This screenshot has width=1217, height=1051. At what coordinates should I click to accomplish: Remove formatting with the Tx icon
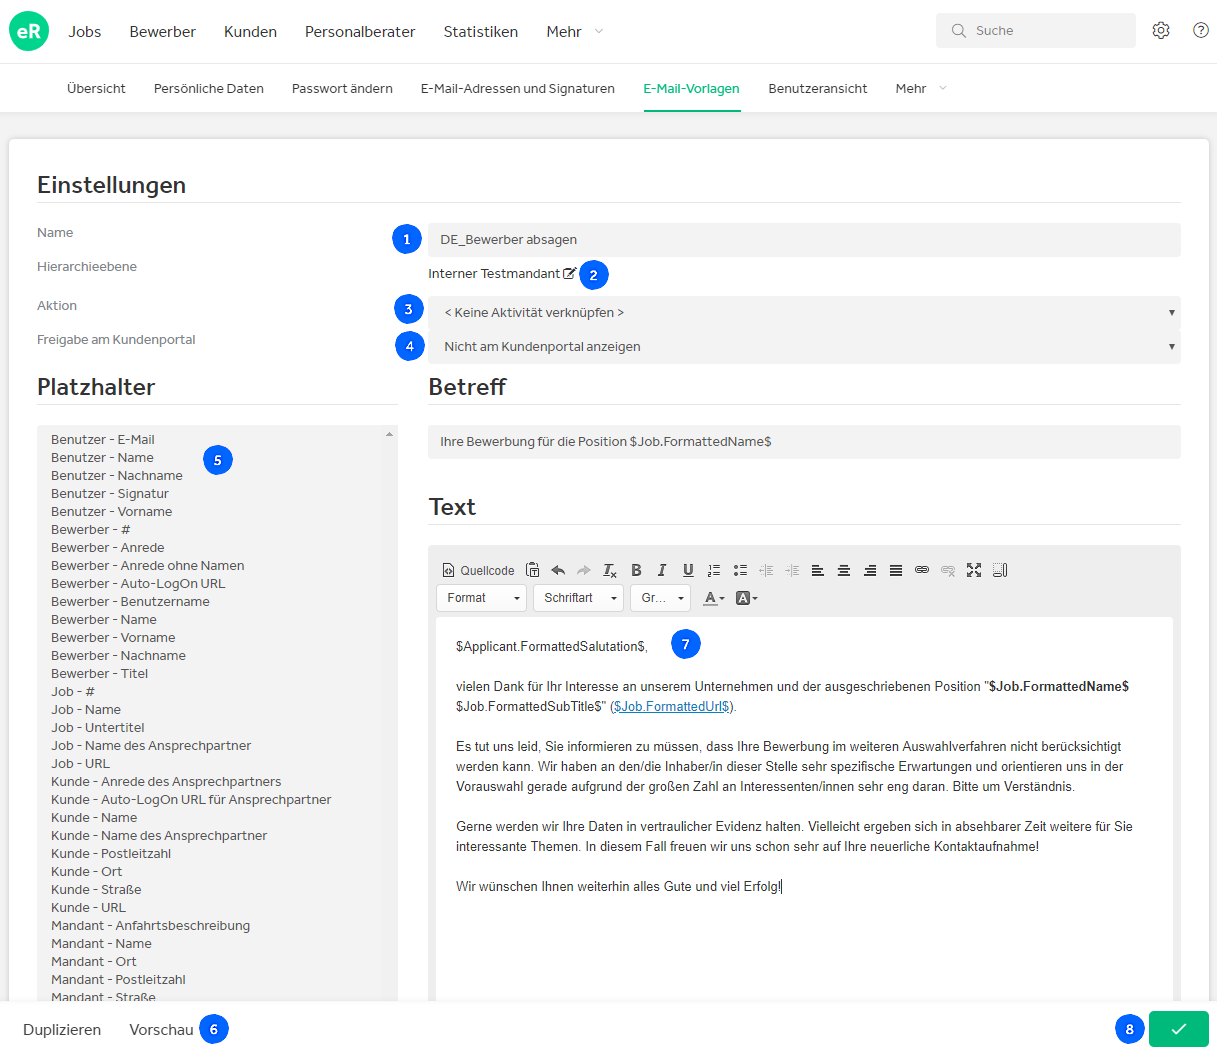click(610, 570)
